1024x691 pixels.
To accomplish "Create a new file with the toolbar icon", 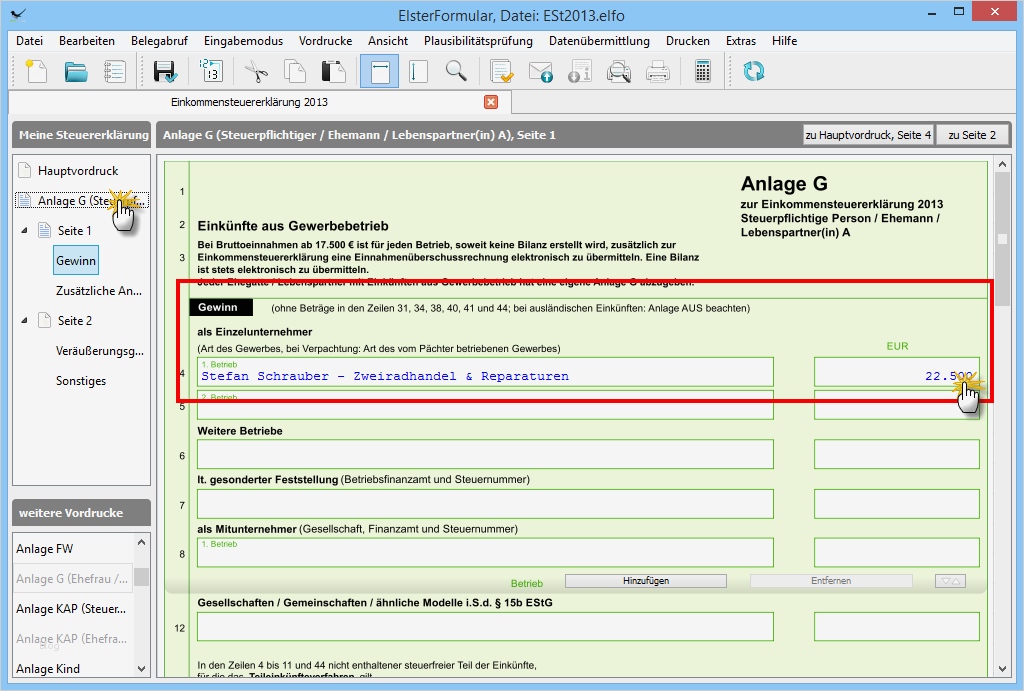I will click(x=37, y=71).
